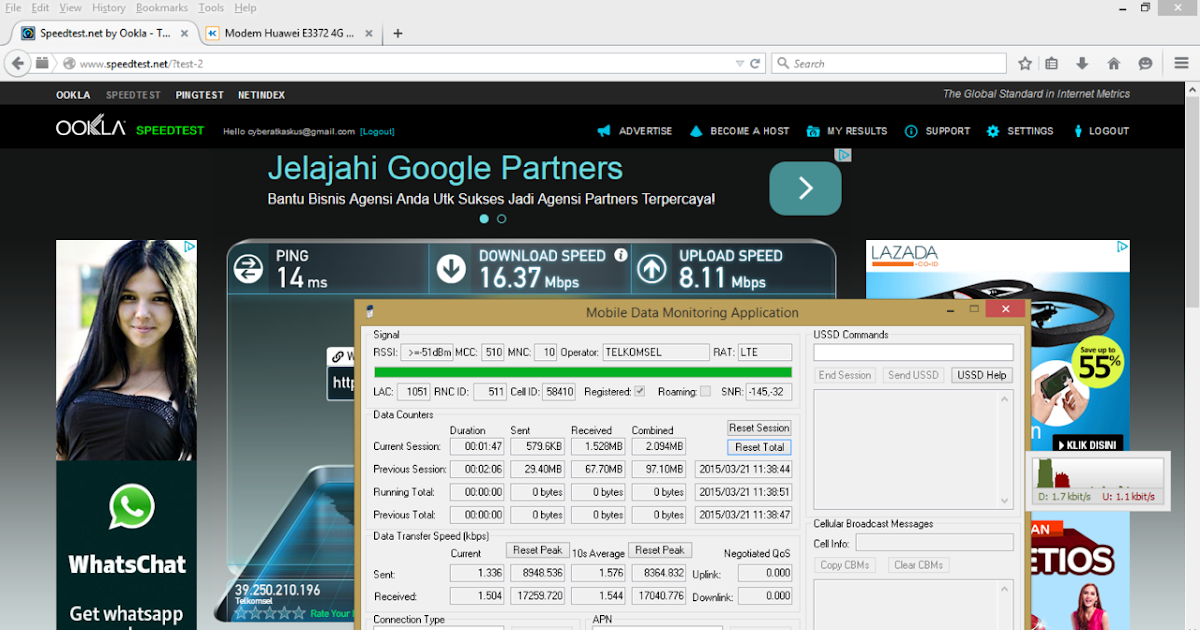Open the Bookmarks menu

tap(162, 7)
